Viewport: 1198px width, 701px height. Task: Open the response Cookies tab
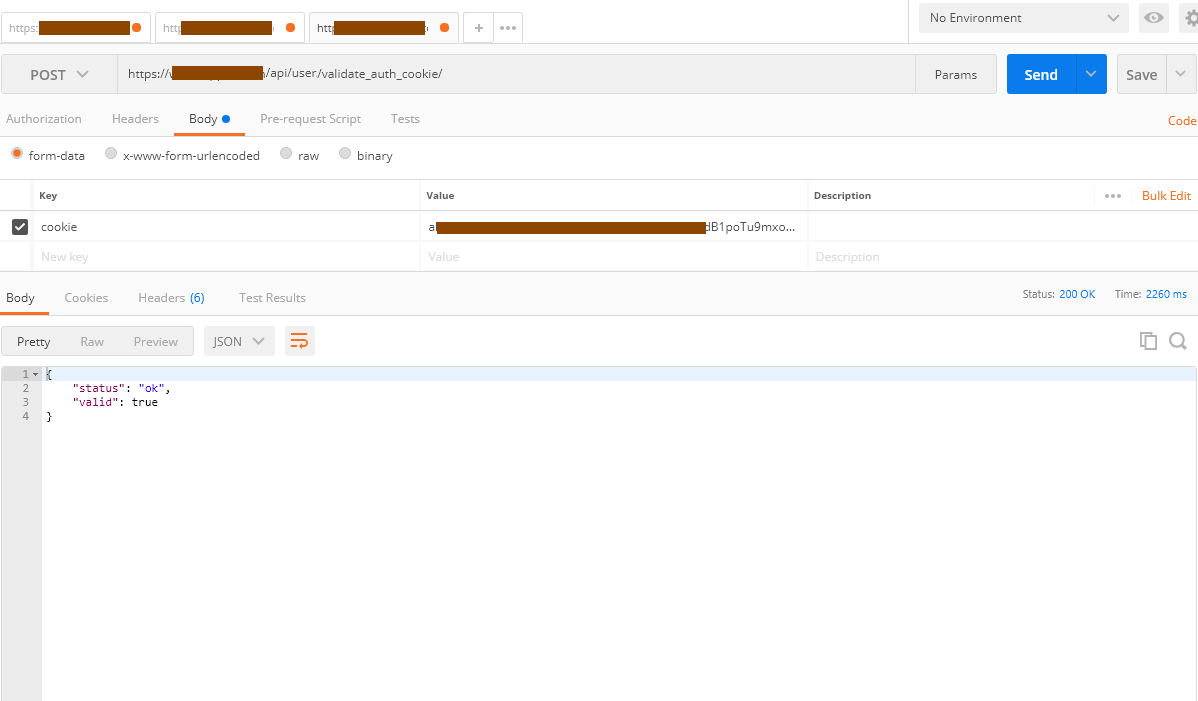coord(86,298)
